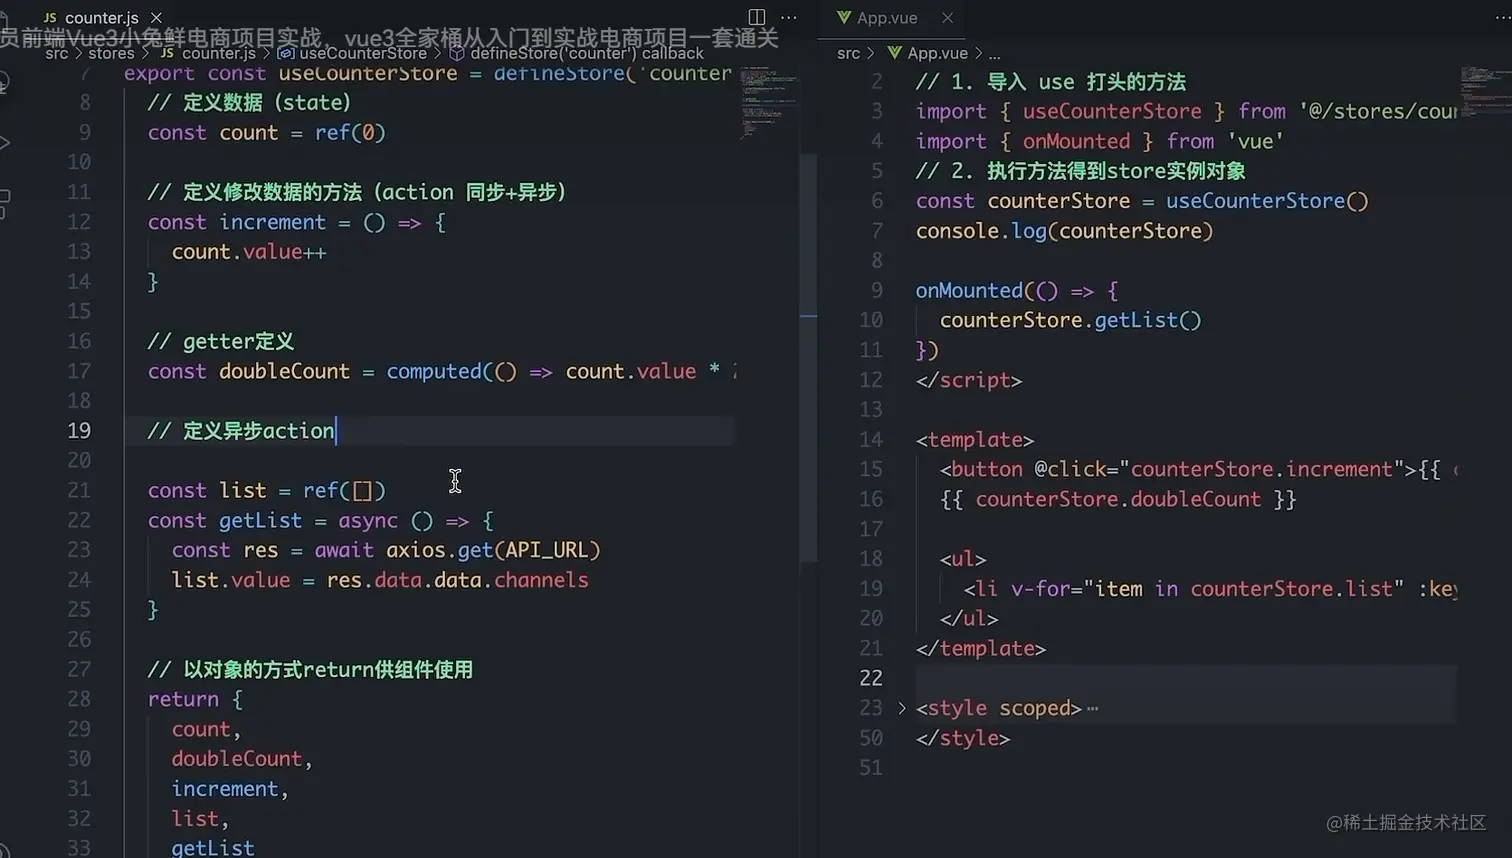The height and width of the screenshot is (858, 1512).
Task: Click the import useCounterStore line in App.vue
Action: click(x=1186, y=111)
